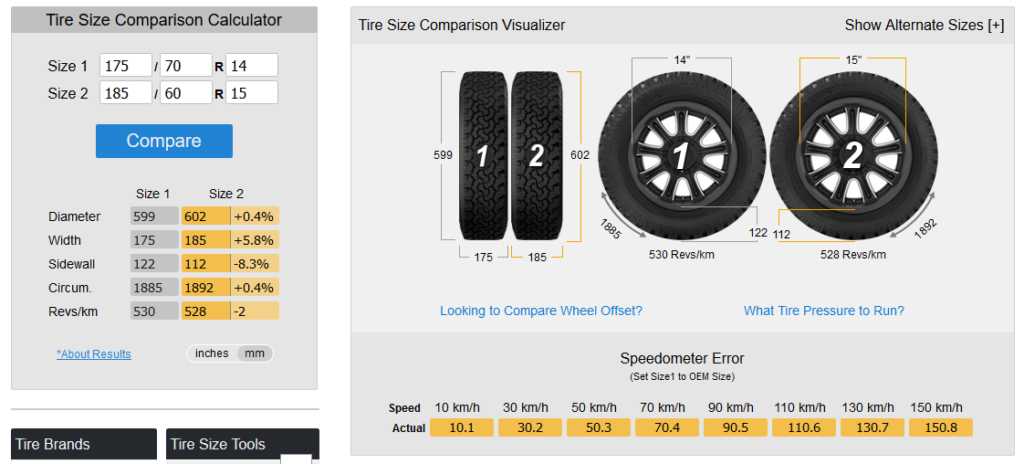Switch units to mm
This screenshot has width=1024, height=464.
[255, 354]
